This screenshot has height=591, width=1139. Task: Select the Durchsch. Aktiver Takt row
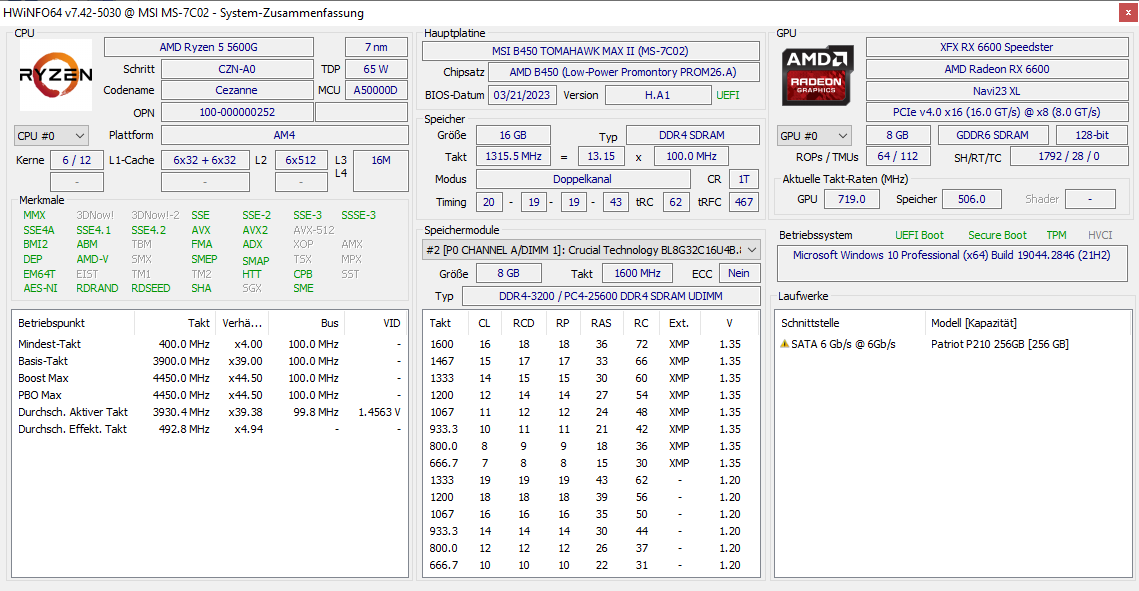(209, 412)
